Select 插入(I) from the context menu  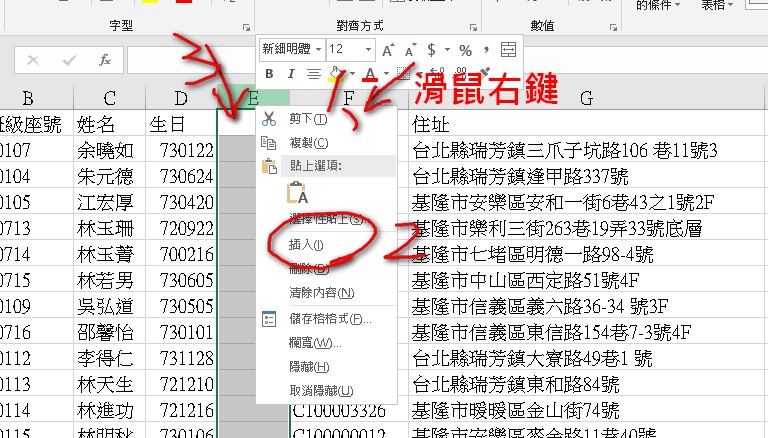pos(306,244)
